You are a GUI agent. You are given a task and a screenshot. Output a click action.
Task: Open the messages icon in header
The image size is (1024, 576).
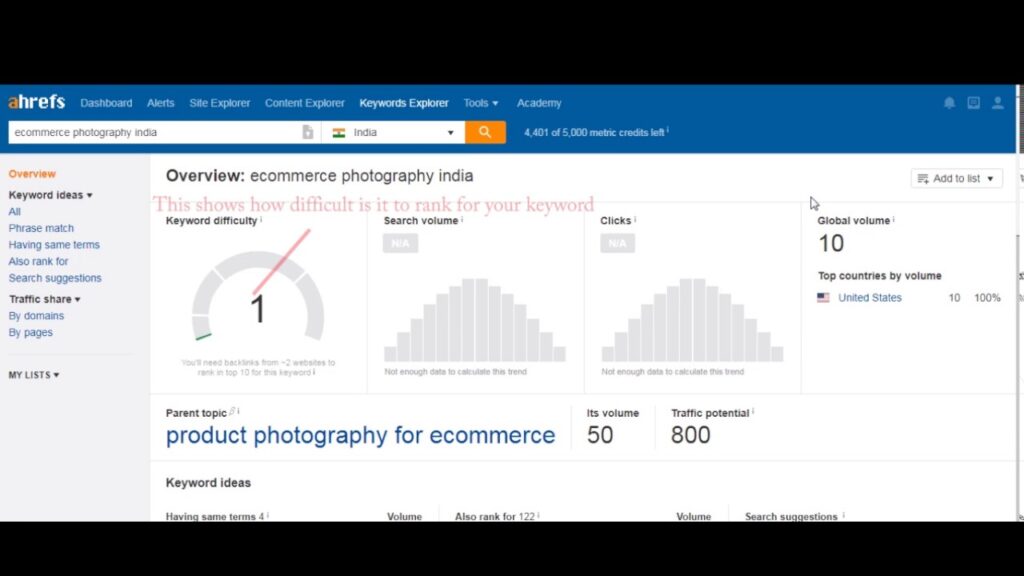click(974, 103)
